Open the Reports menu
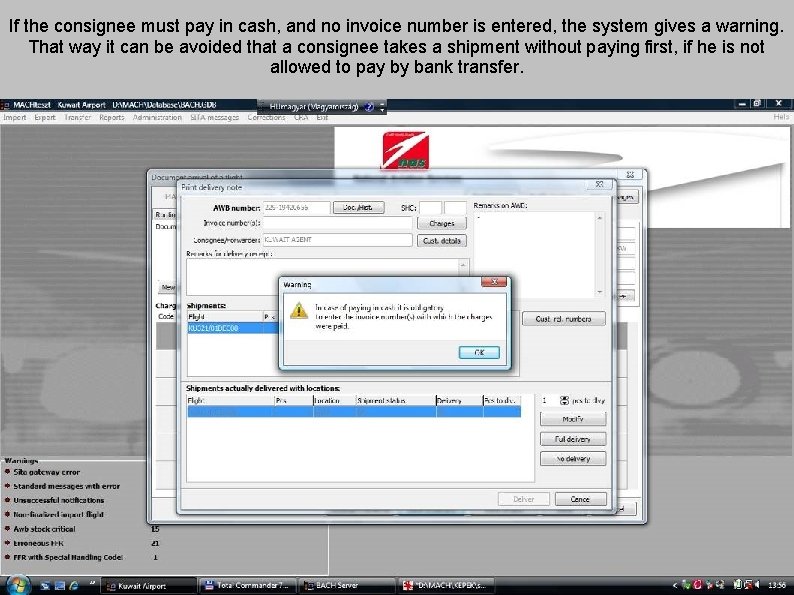 111,117
